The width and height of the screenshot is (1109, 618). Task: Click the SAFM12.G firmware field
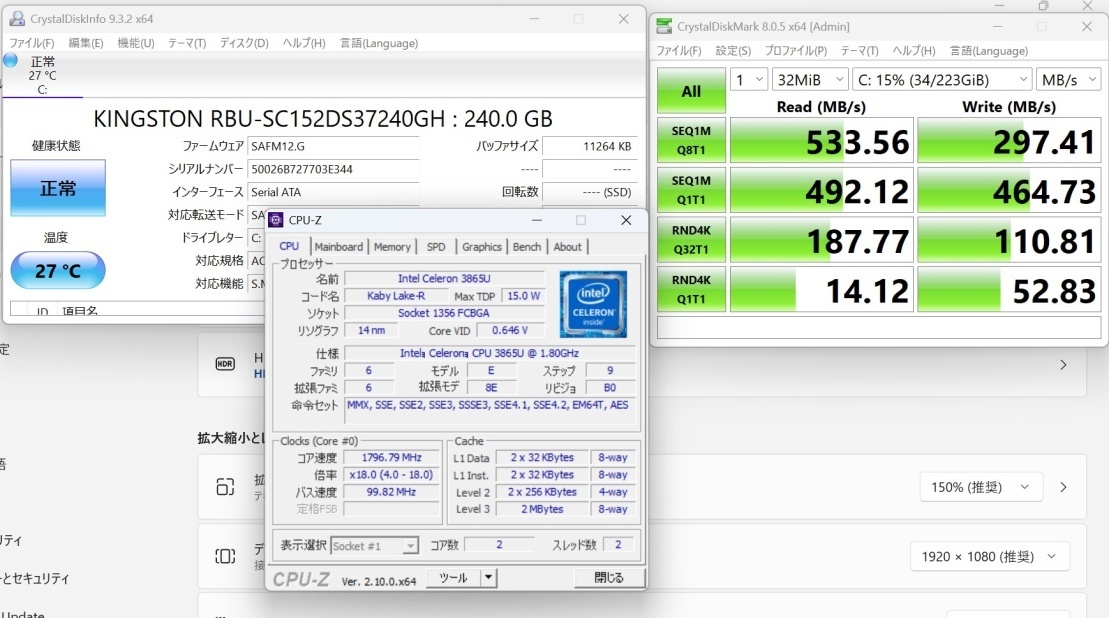pyautogui.click(x=333, y=146)
